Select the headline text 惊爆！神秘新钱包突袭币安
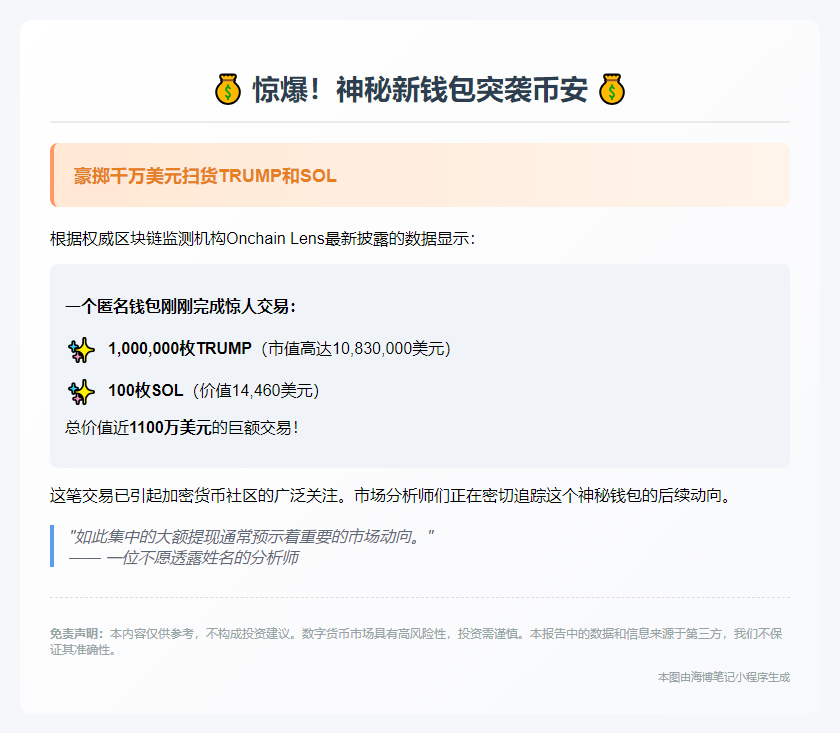The height and width of the screenshot is (733, 840). [420, 89]
